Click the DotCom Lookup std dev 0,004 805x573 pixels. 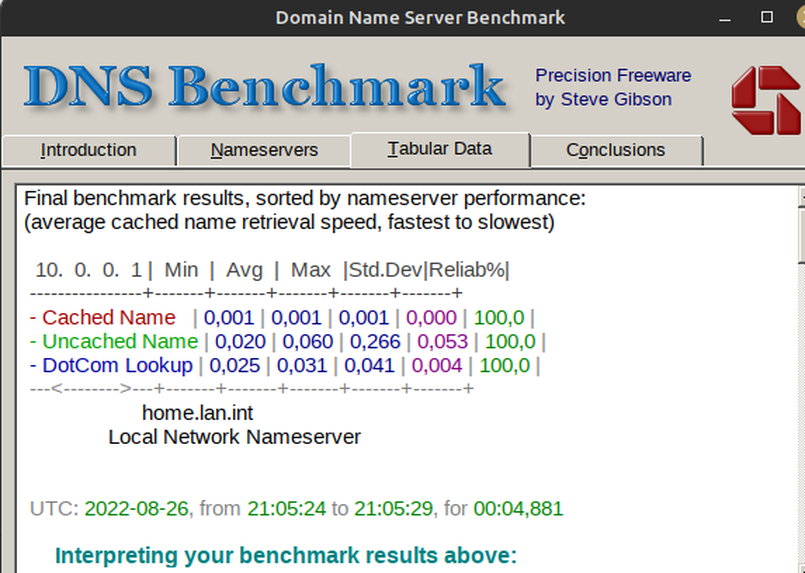[x=437, y=366]
